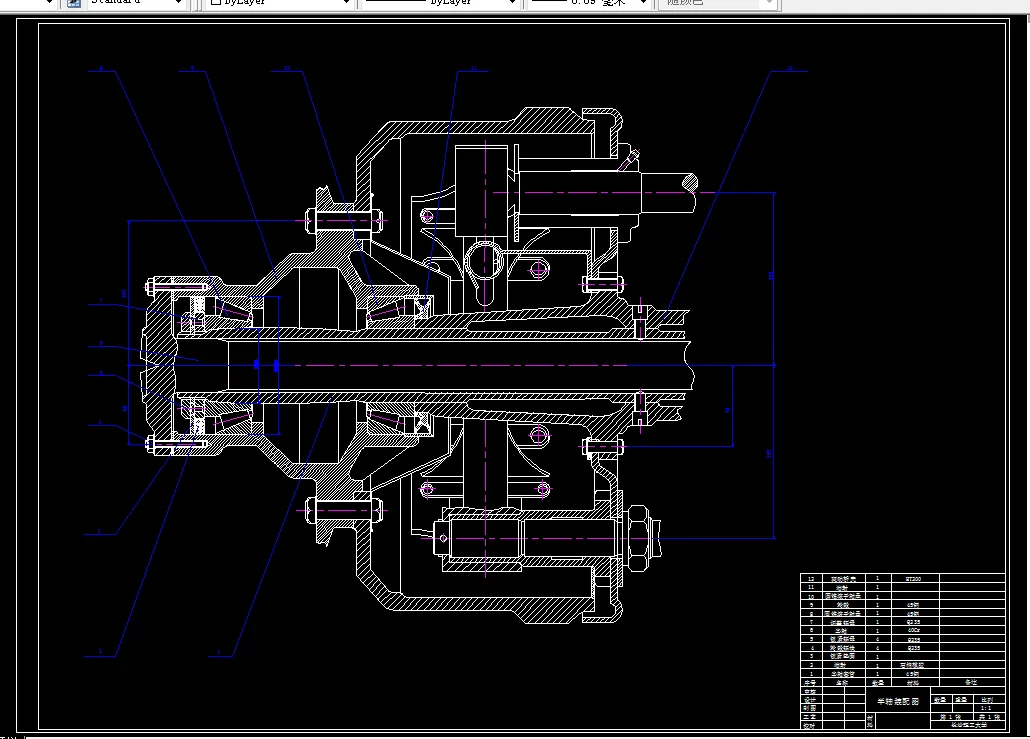The width and height of the screenshot is (1030, 739).
Task: Select the 半轴装配图 title text in title block
Action: click(x=898, y=702)
